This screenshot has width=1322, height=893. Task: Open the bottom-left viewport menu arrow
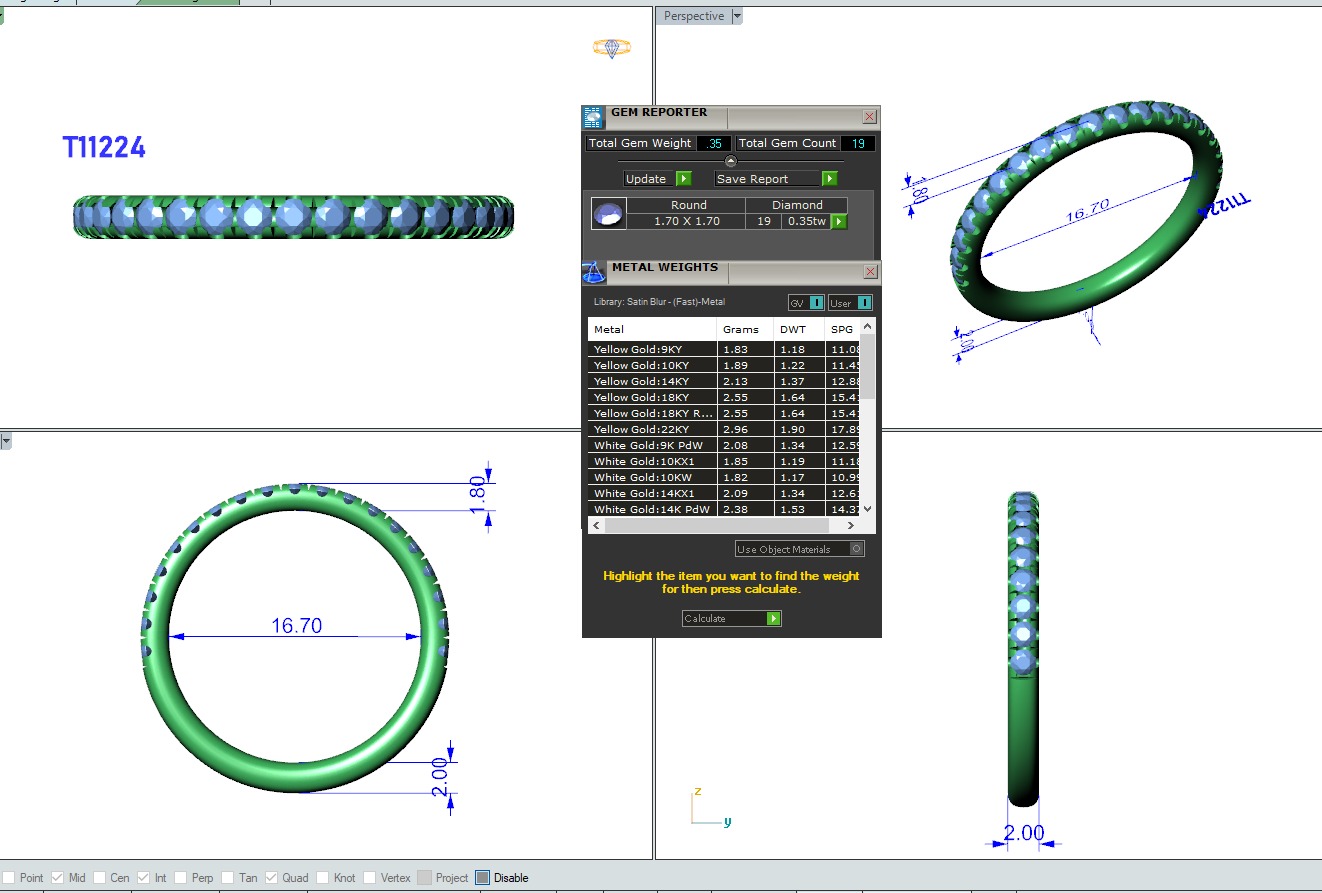pyautogui.click(x=6, y=441)
